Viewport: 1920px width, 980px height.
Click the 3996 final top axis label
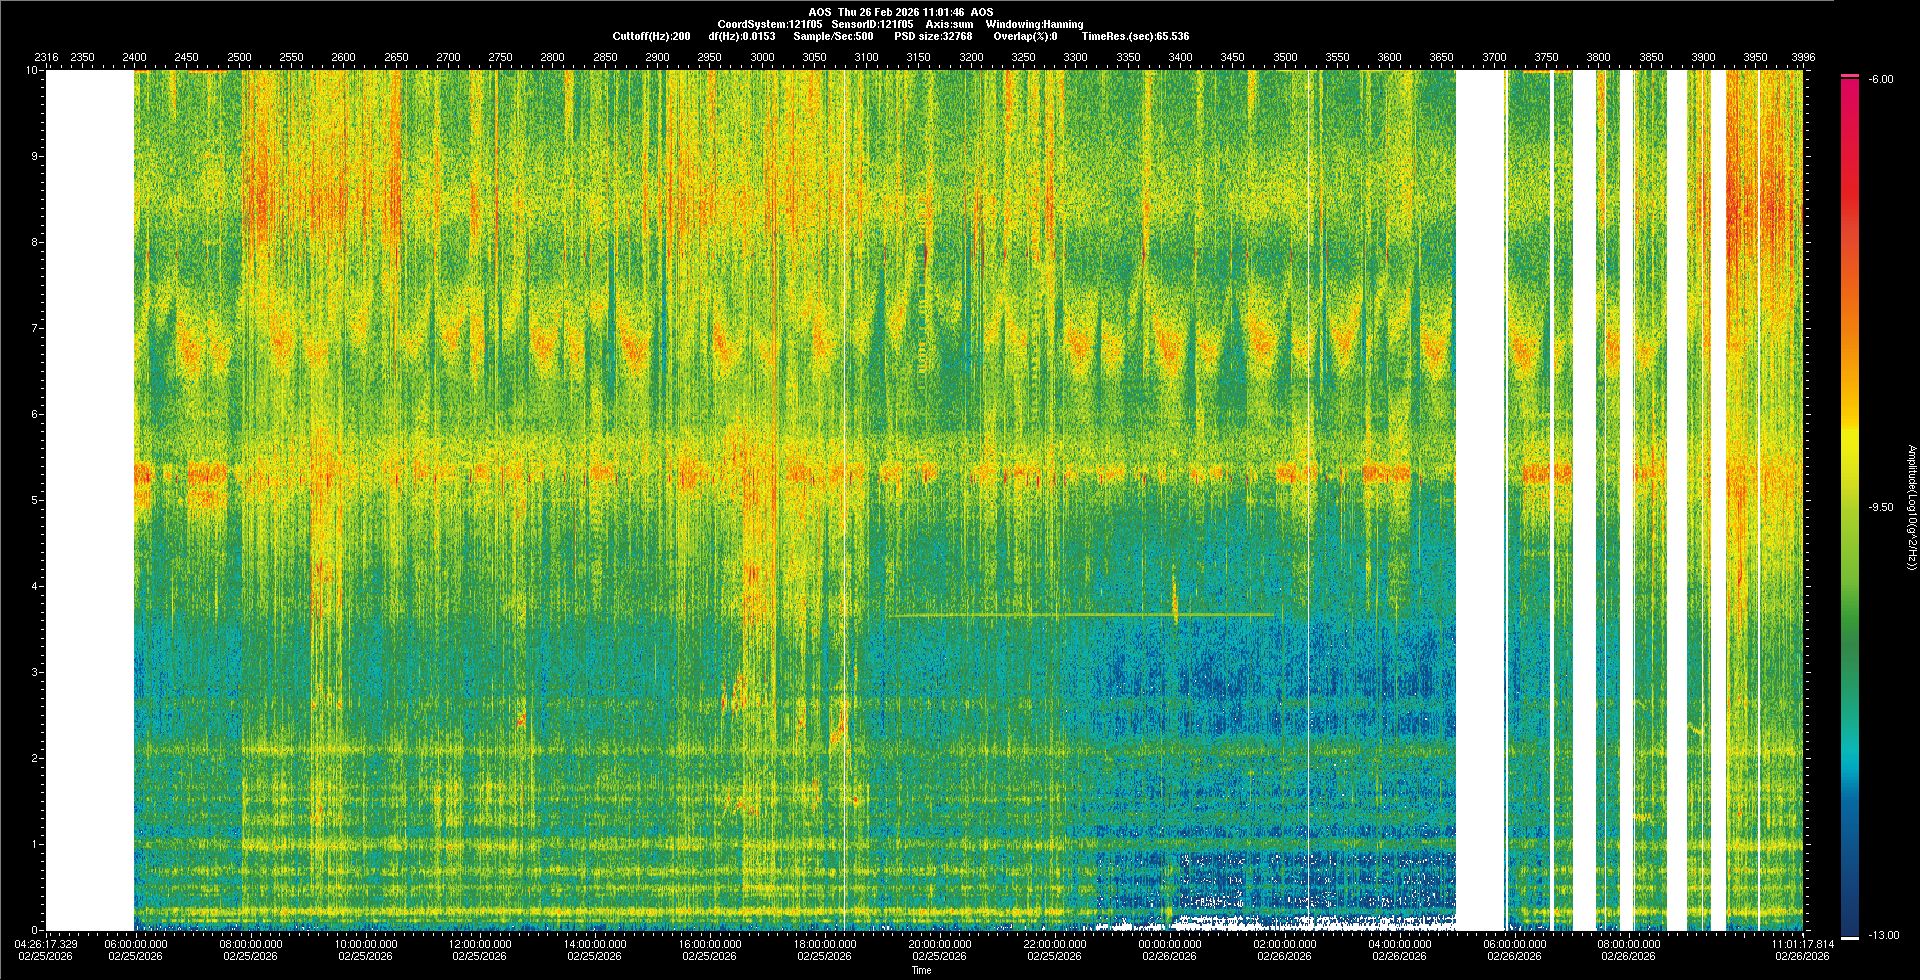pyautogui.click(x=1803, y=58)
